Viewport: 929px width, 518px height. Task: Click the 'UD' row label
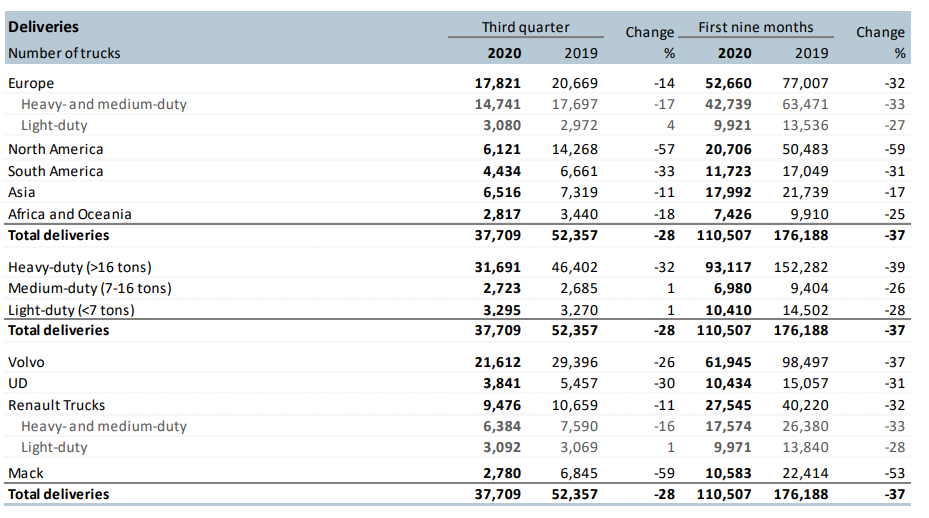point(18,383)
